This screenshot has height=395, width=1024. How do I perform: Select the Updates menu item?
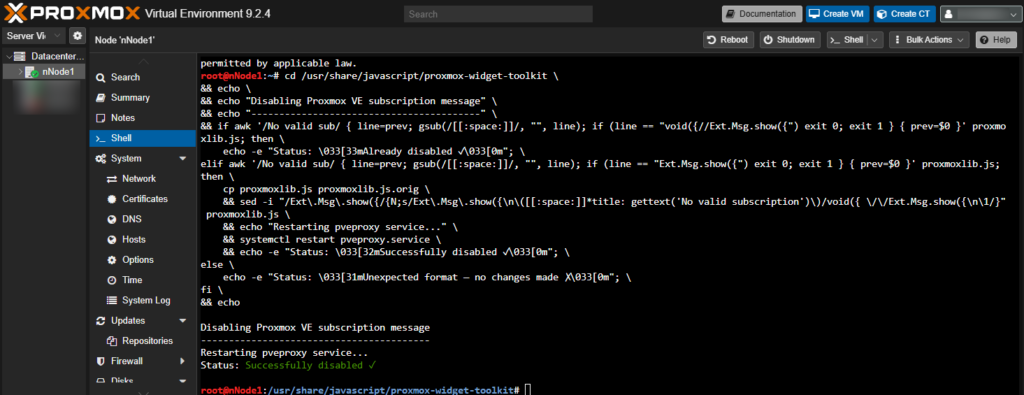pyautogui.click(x=142, y=321)
